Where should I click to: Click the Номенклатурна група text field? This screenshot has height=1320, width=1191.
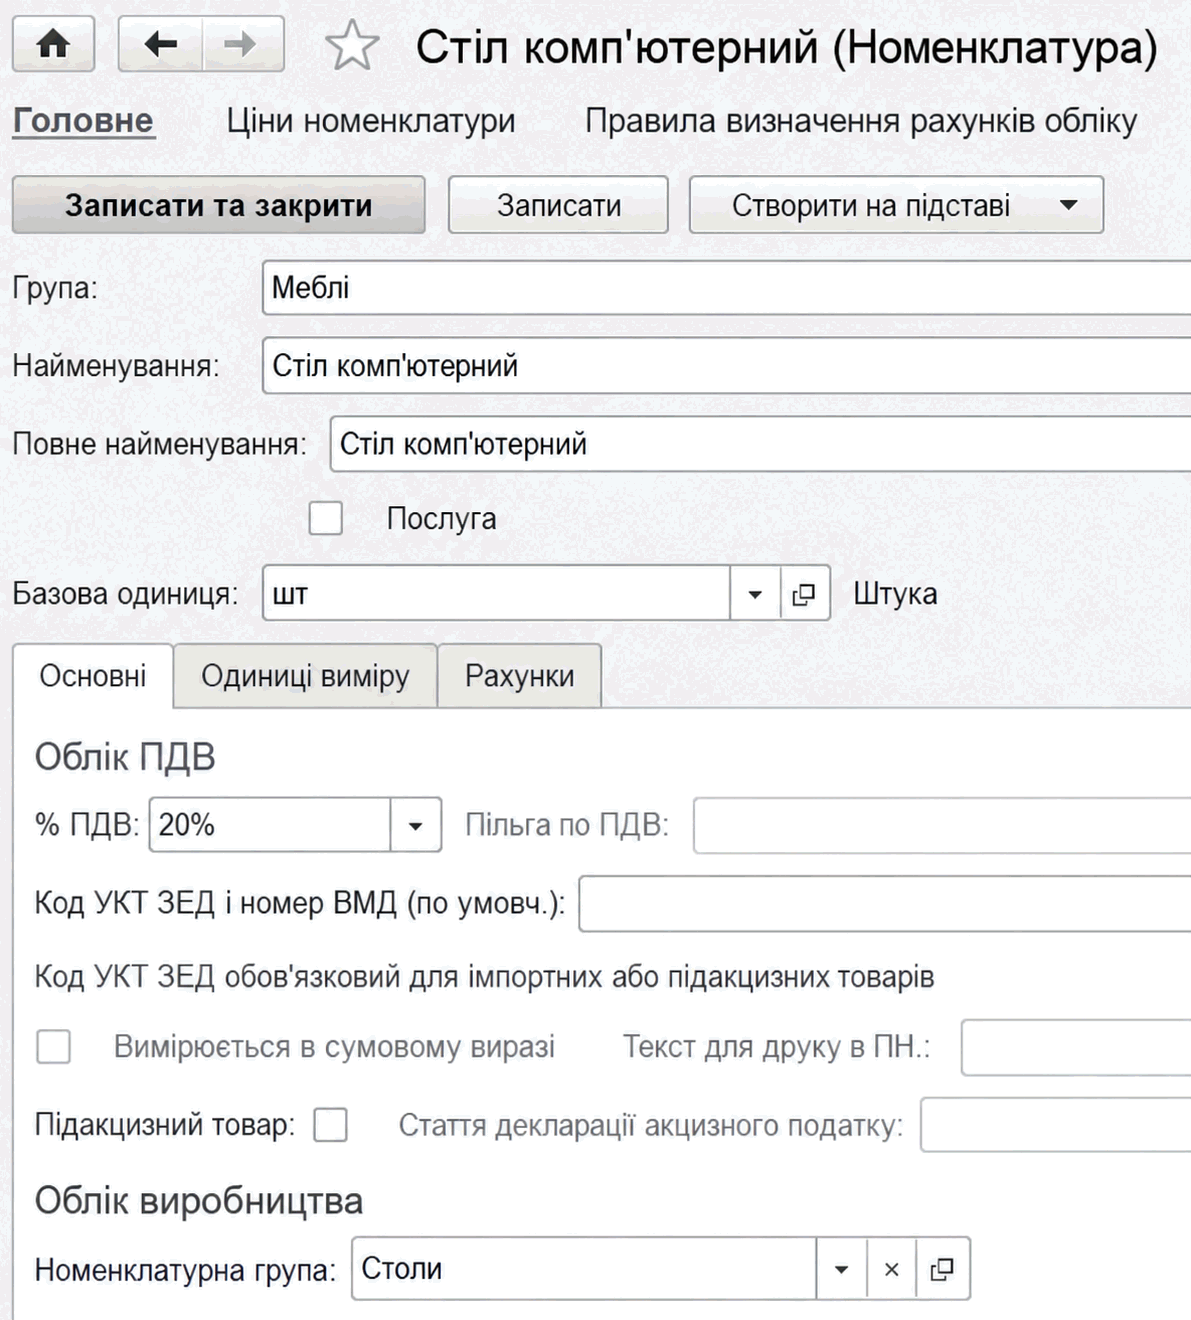(x=584, y=1270)
